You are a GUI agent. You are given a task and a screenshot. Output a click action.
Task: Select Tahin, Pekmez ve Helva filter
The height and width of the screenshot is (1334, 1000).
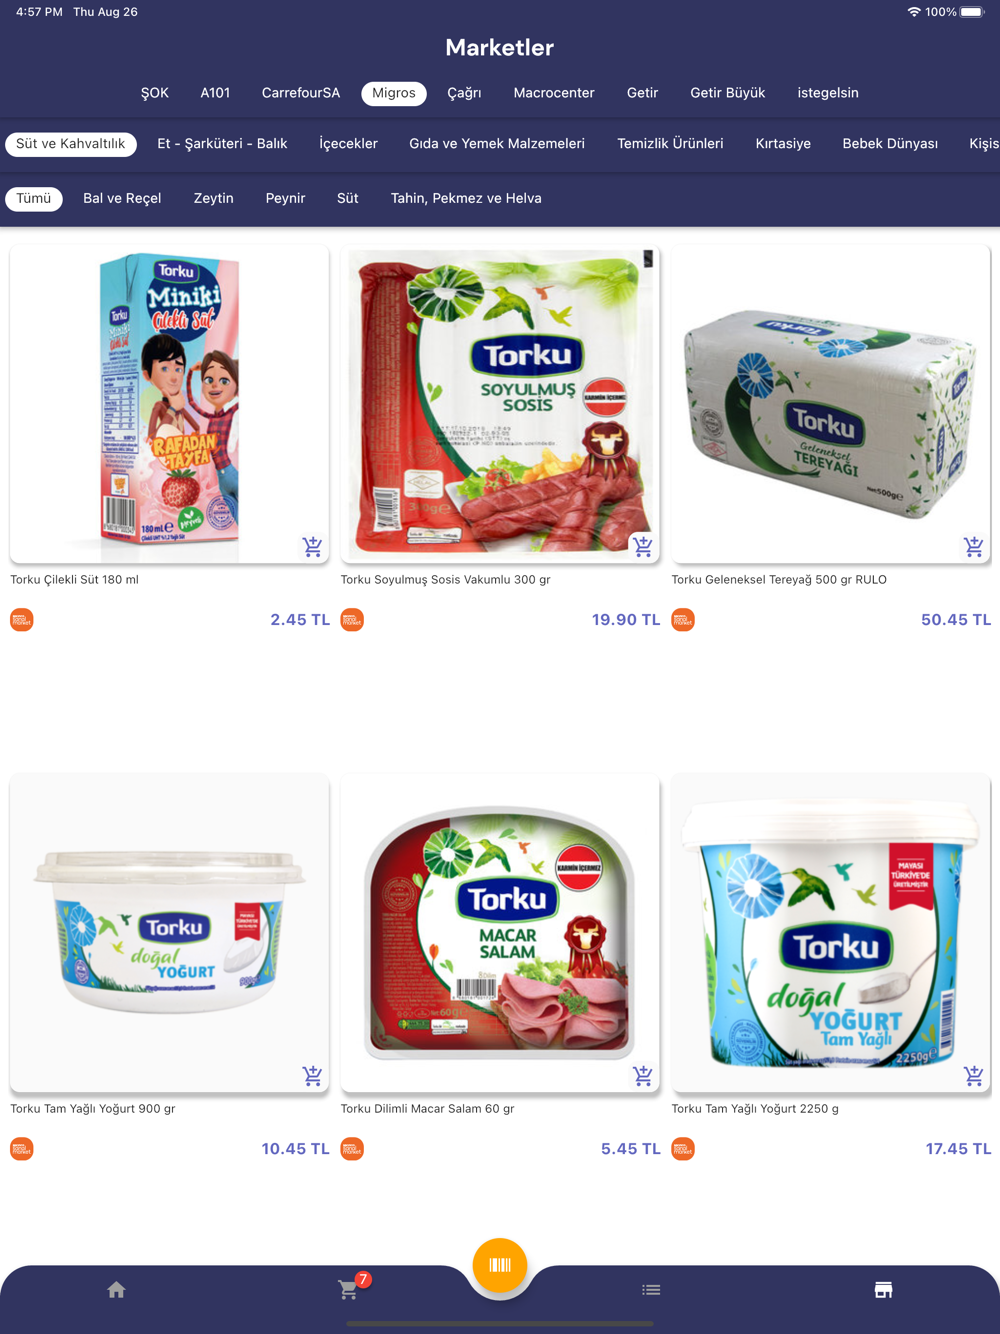pos(466,199)
